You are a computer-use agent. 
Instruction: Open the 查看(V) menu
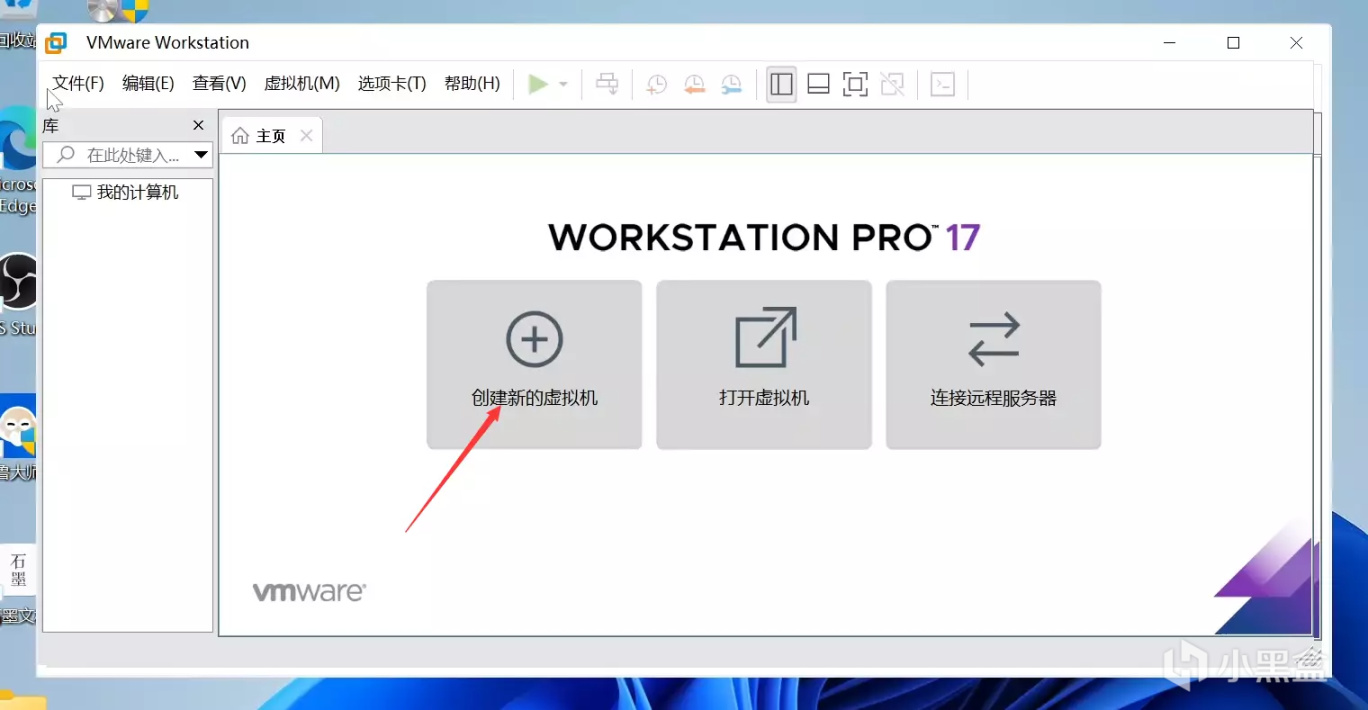(x=219, y=84)
